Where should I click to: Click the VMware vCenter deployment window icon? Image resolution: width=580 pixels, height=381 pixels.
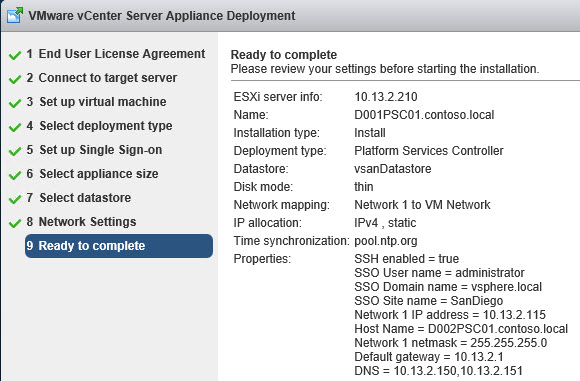click(x=15, y=15)
